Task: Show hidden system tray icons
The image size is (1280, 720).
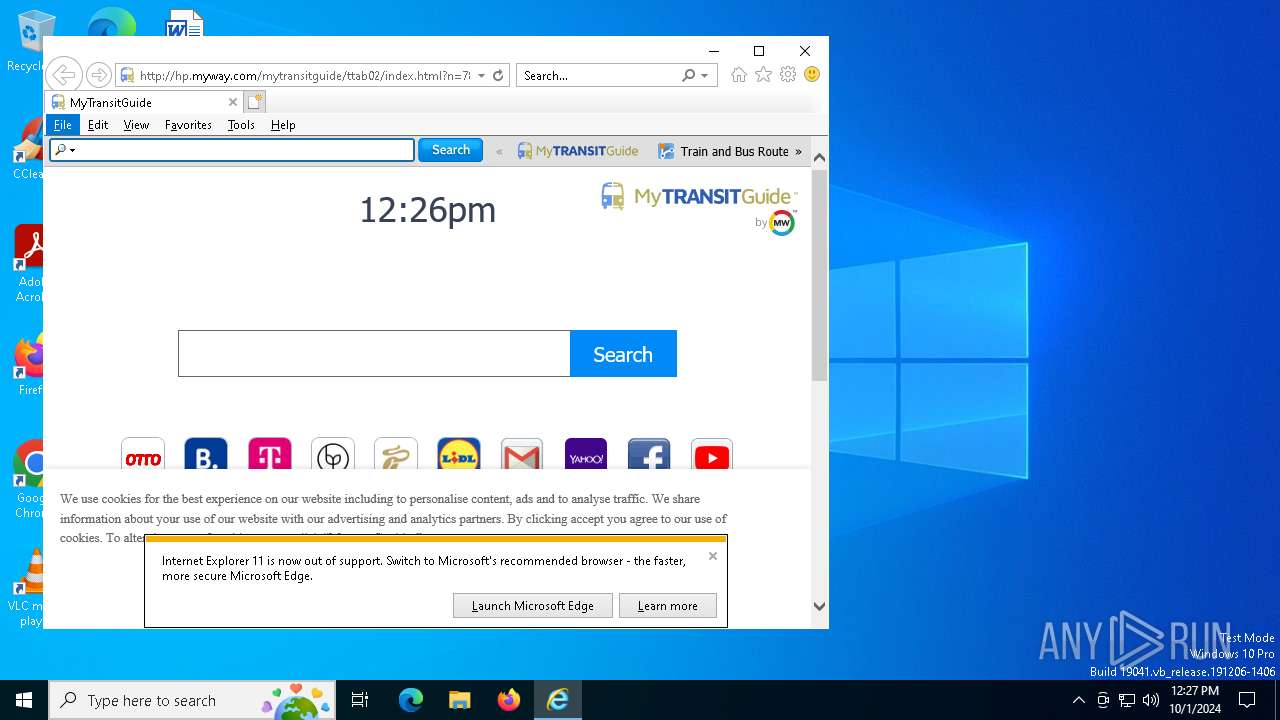Action: click(1078, 700)
